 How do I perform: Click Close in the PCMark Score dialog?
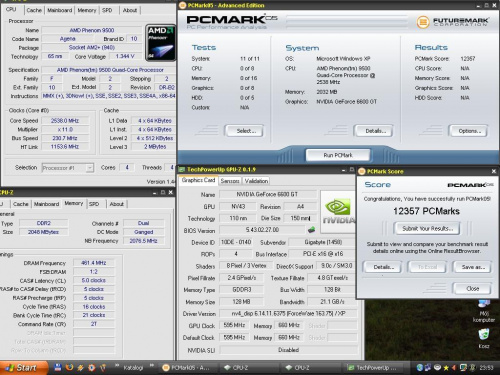click(x=473, y=288)
